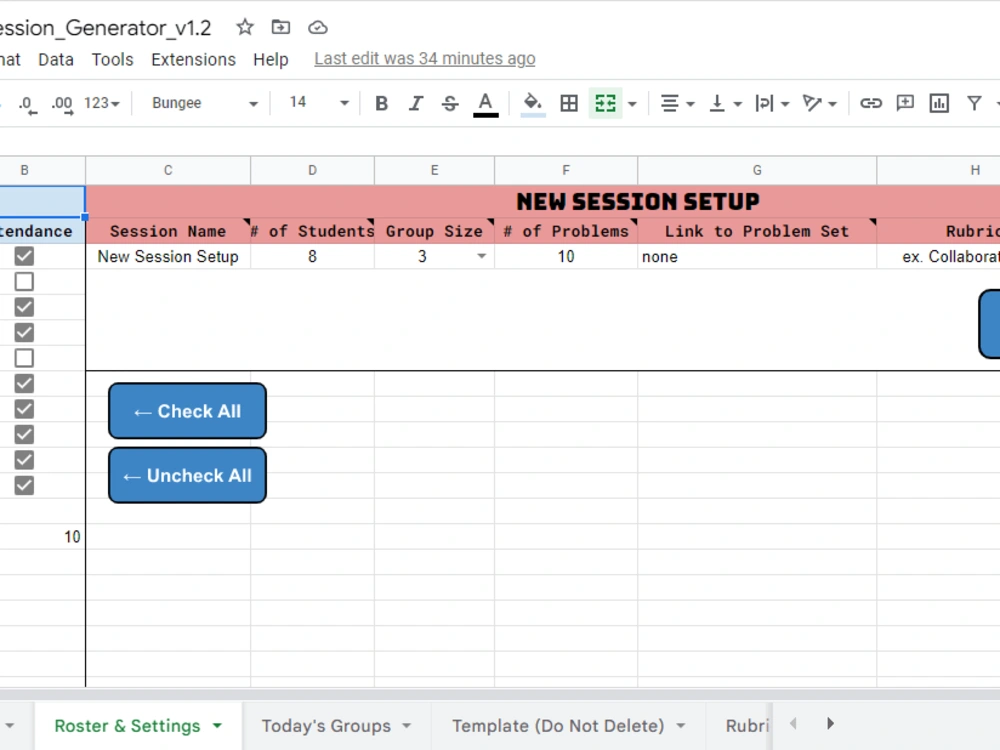This screenshot has height=750, width=1000.
Task: Apply strikethrough formatting
Action: pos(450,103)
